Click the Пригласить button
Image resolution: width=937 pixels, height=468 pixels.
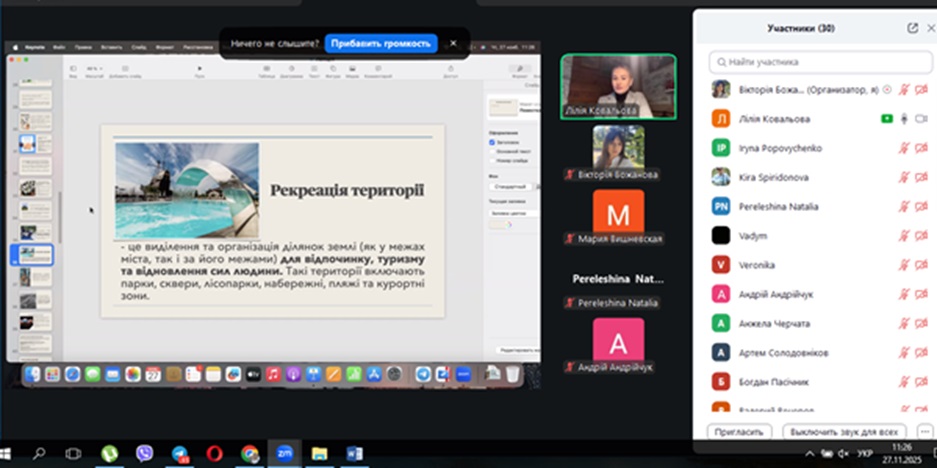pyautogui.click(x=740, y=432)
